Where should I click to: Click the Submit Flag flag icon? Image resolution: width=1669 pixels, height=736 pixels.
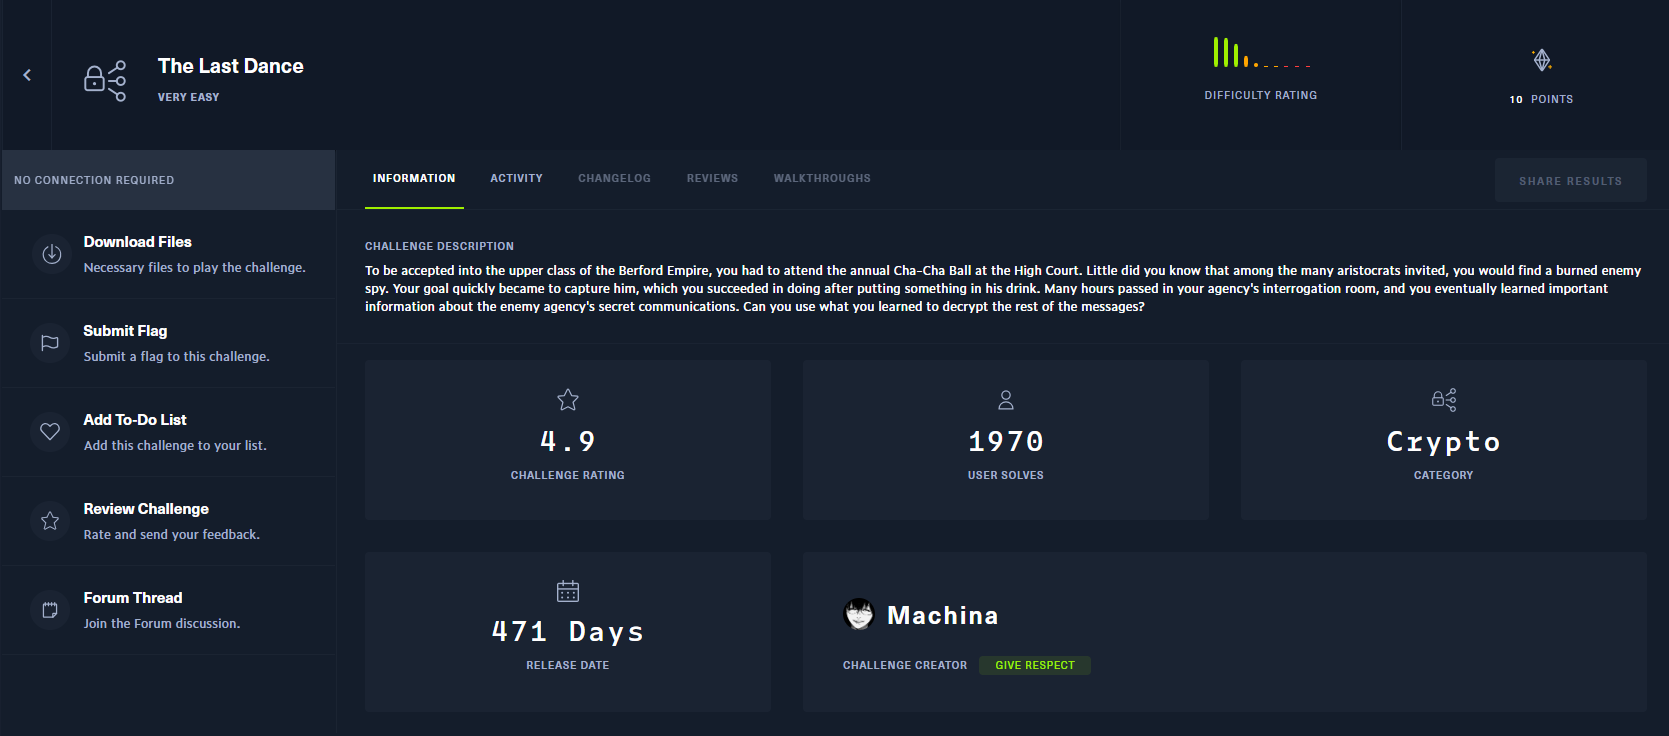tap(50, 343)
